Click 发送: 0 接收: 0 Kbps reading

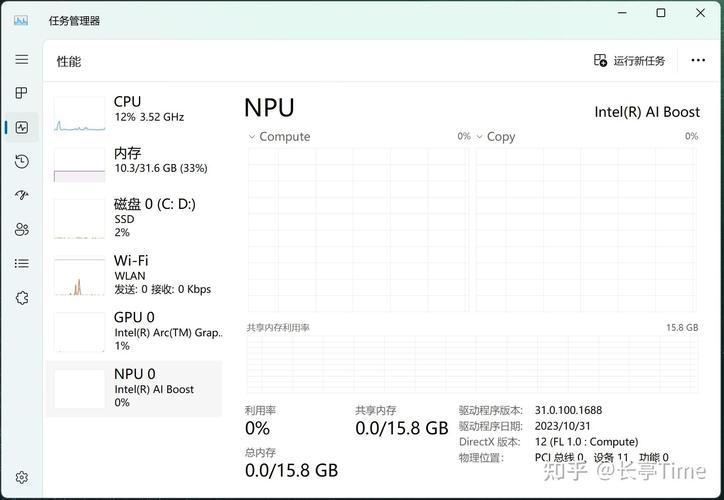coord(163,289)
